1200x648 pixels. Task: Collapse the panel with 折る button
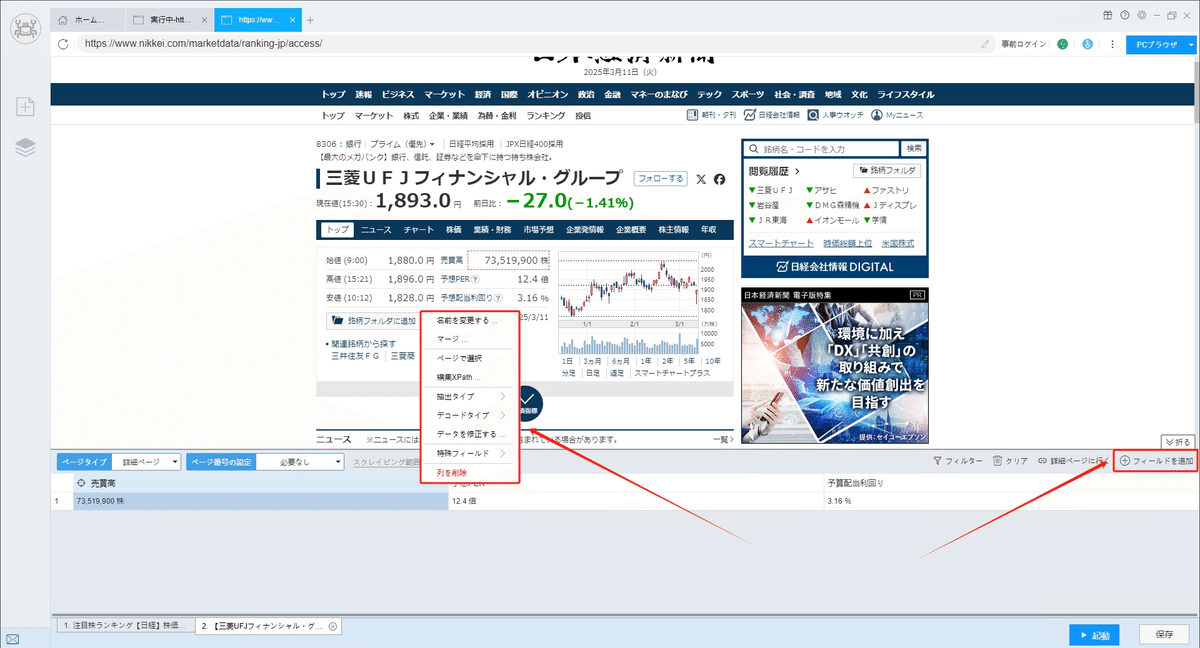[1178, 441]
